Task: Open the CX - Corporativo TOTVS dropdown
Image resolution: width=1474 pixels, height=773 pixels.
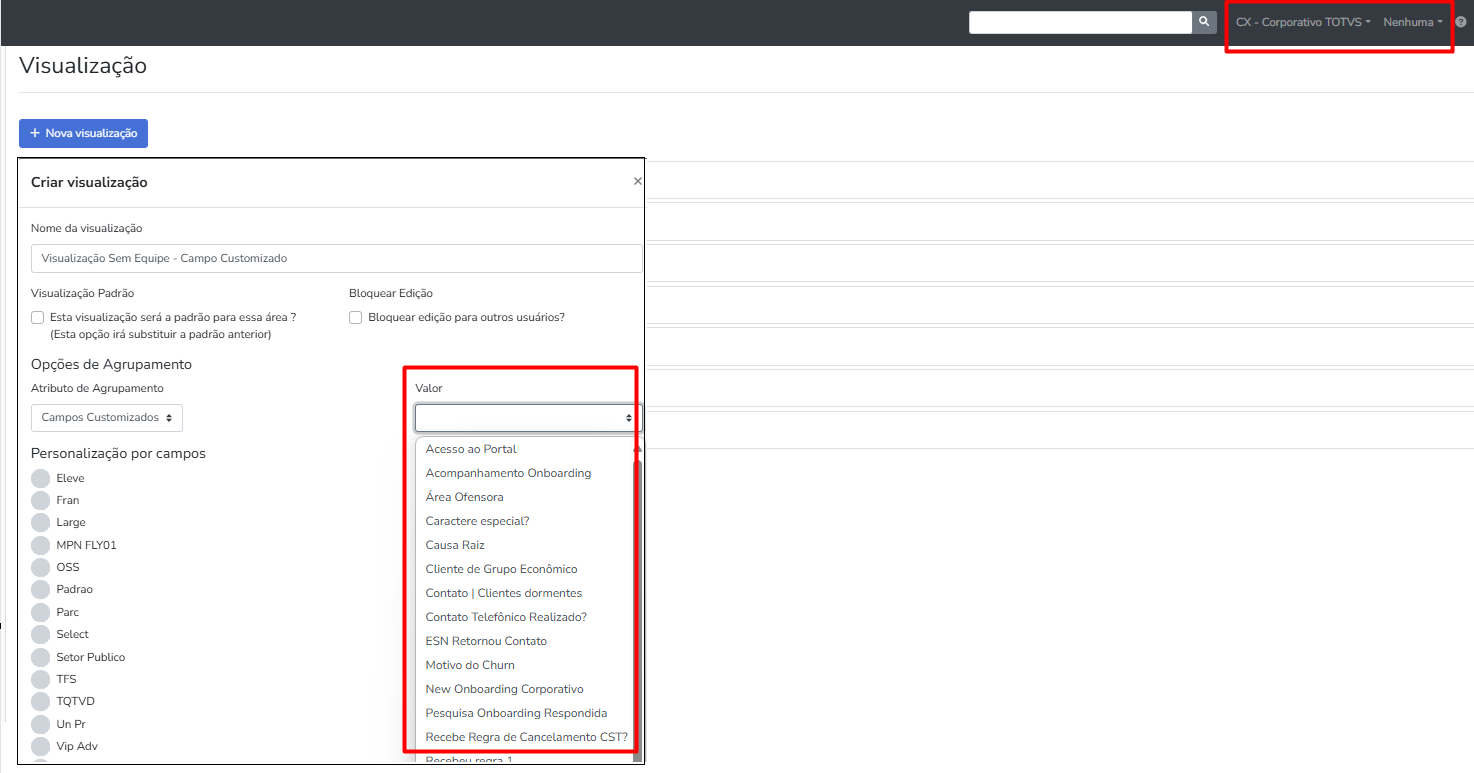Action: click(x=1303, y=22)
